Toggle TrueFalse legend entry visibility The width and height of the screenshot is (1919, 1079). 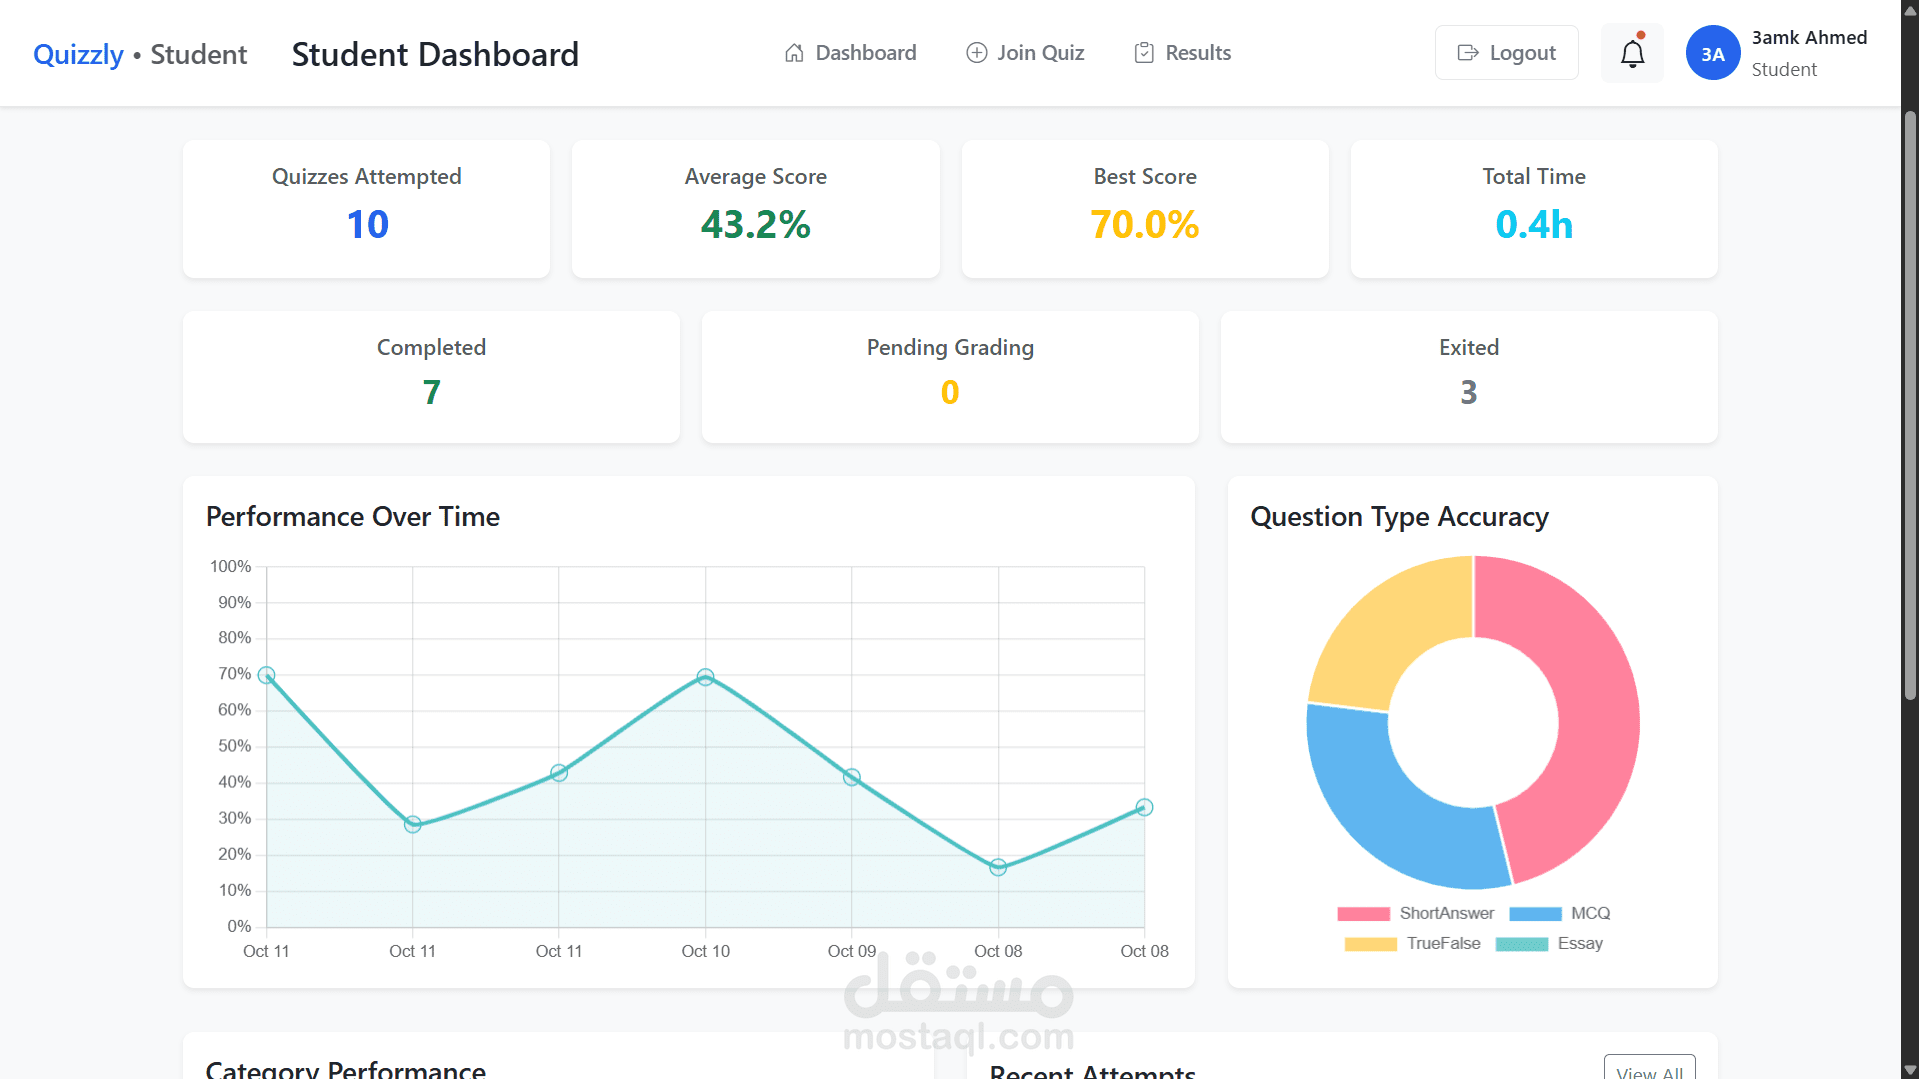[1413, 943]
